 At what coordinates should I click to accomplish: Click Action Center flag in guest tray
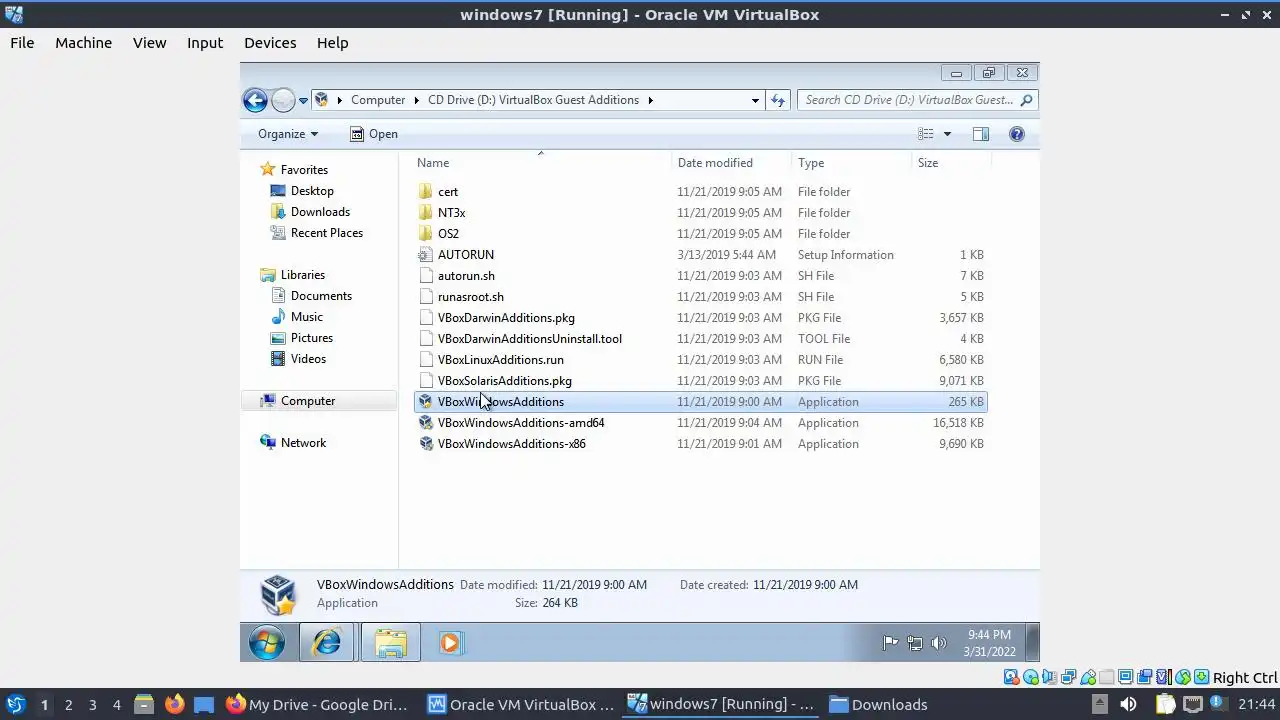click(890, 643)
